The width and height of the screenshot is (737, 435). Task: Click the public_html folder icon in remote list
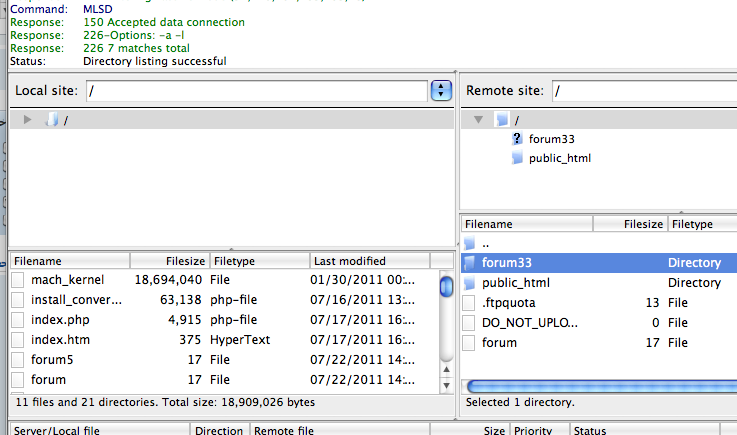[x=471, y=283]
